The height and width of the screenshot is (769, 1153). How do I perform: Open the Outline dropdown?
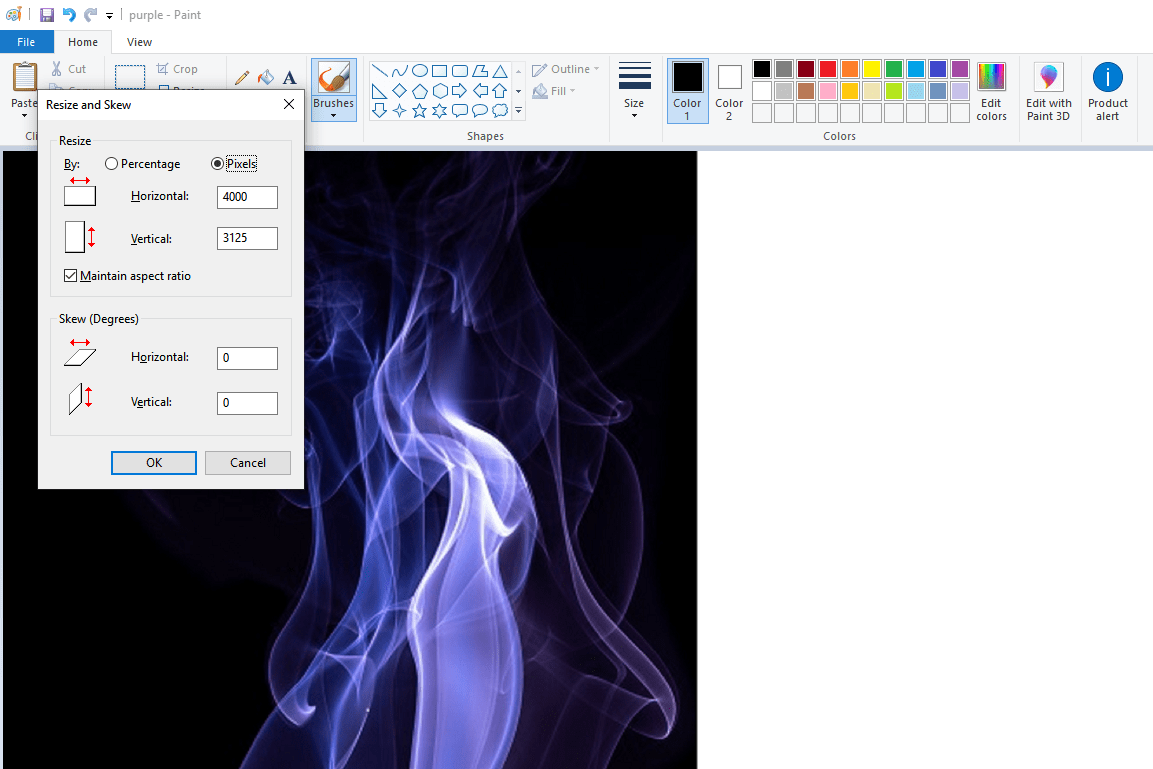566,68
